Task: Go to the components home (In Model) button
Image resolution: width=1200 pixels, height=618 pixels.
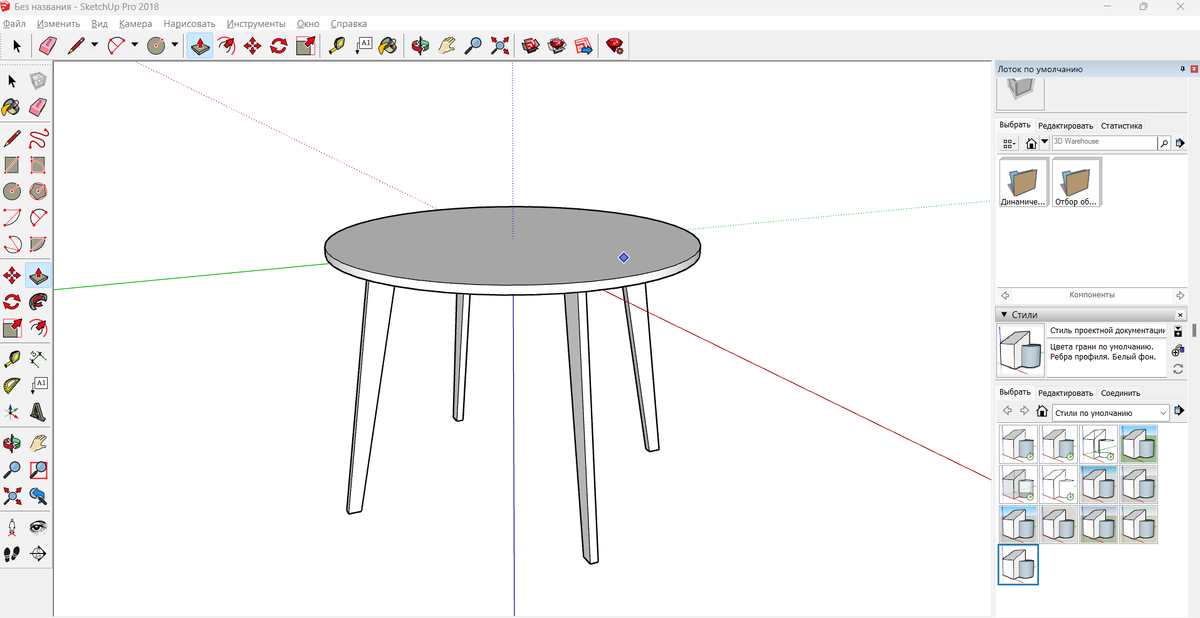Action: pos(1031,144)
